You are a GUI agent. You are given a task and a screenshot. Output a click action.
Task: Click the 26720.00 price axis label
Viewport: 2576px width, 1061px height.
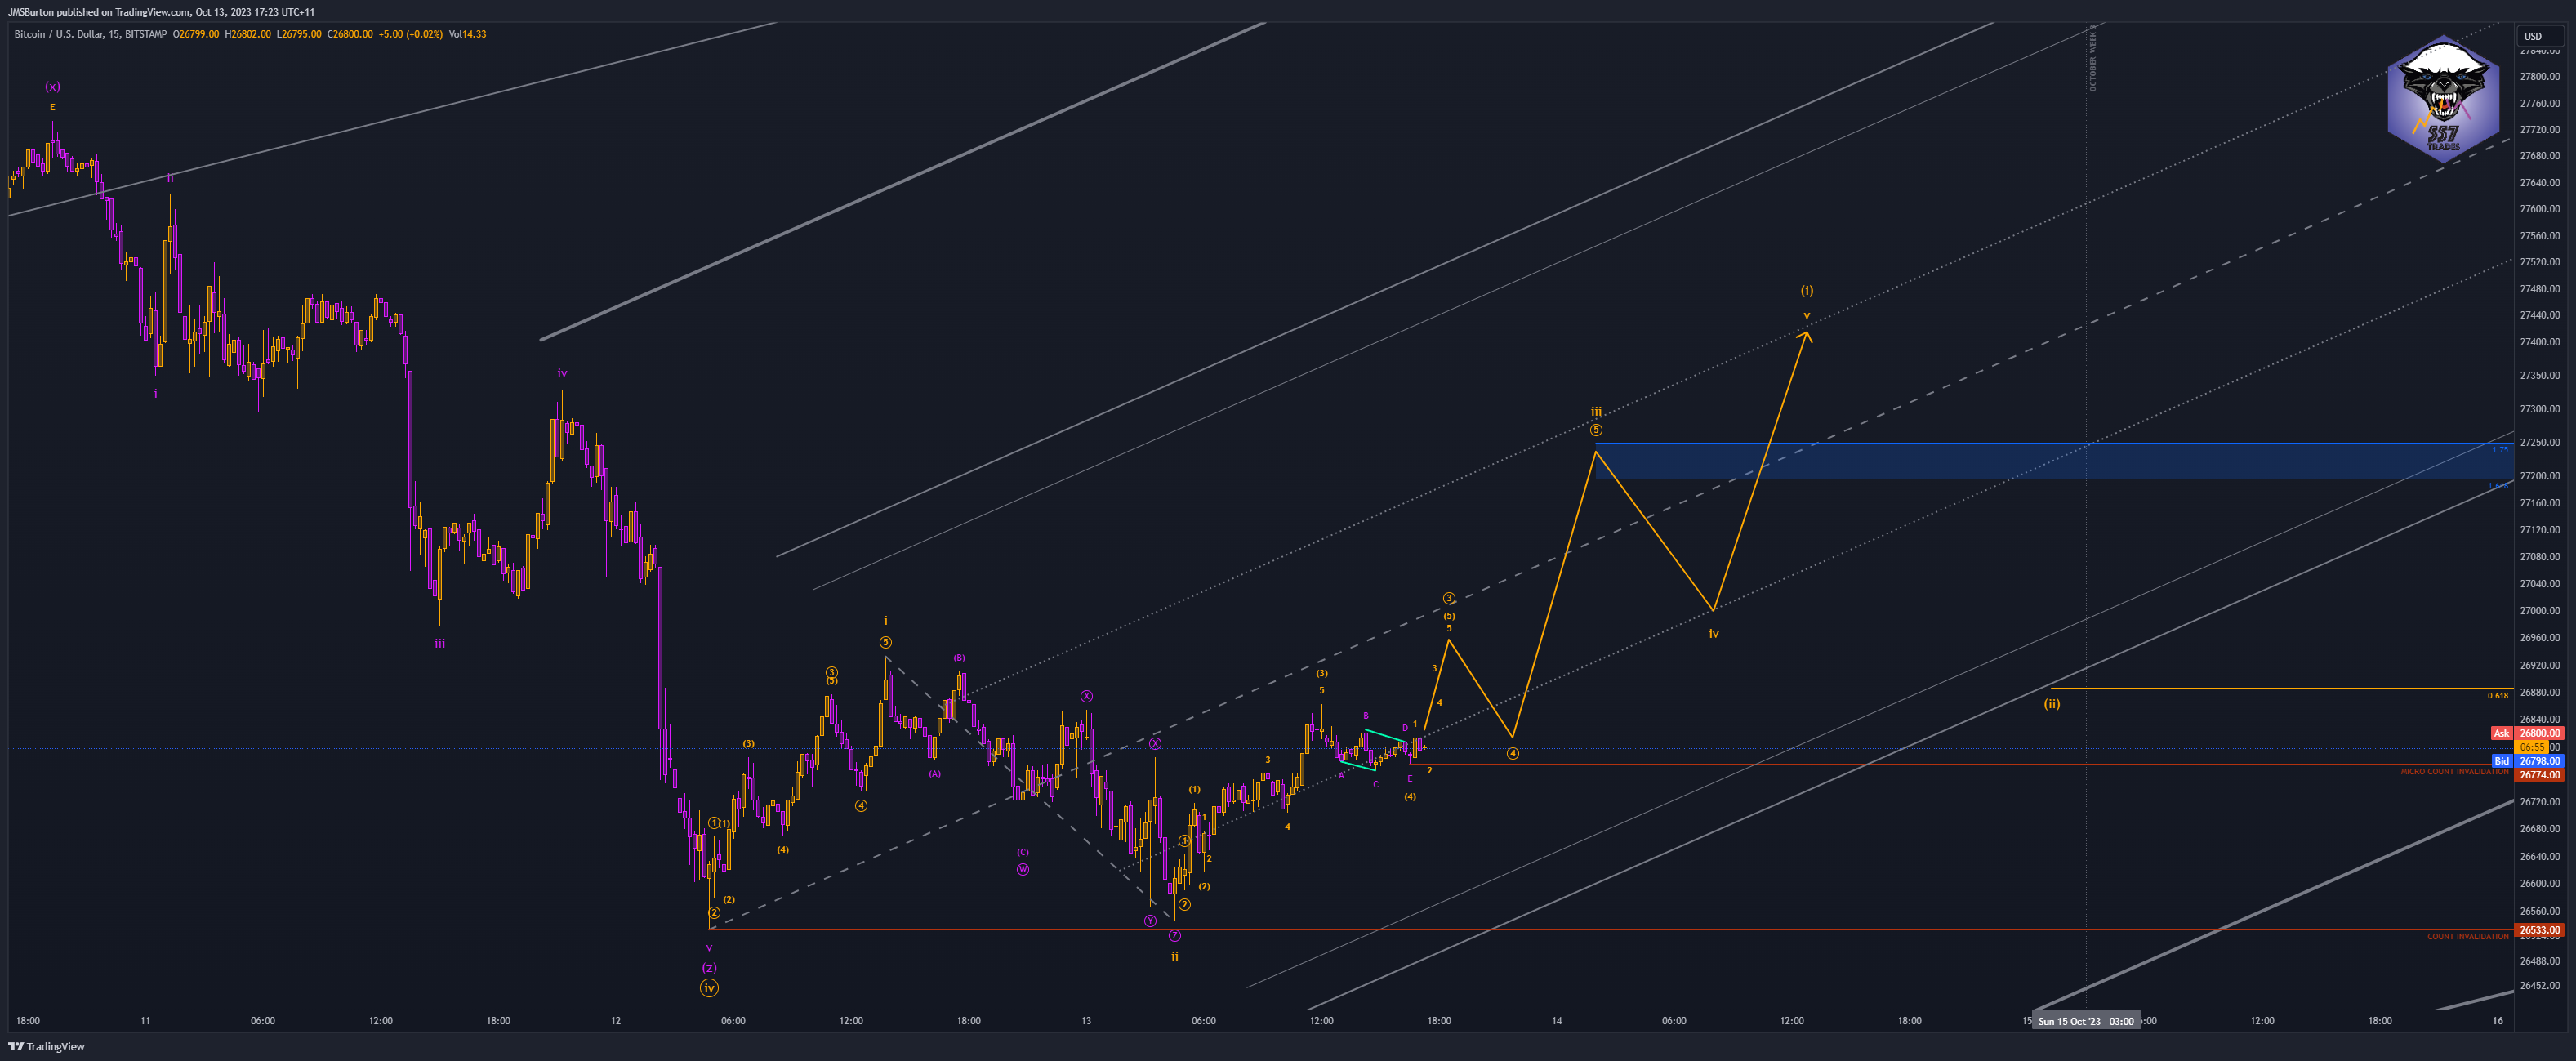point(2540,802)
